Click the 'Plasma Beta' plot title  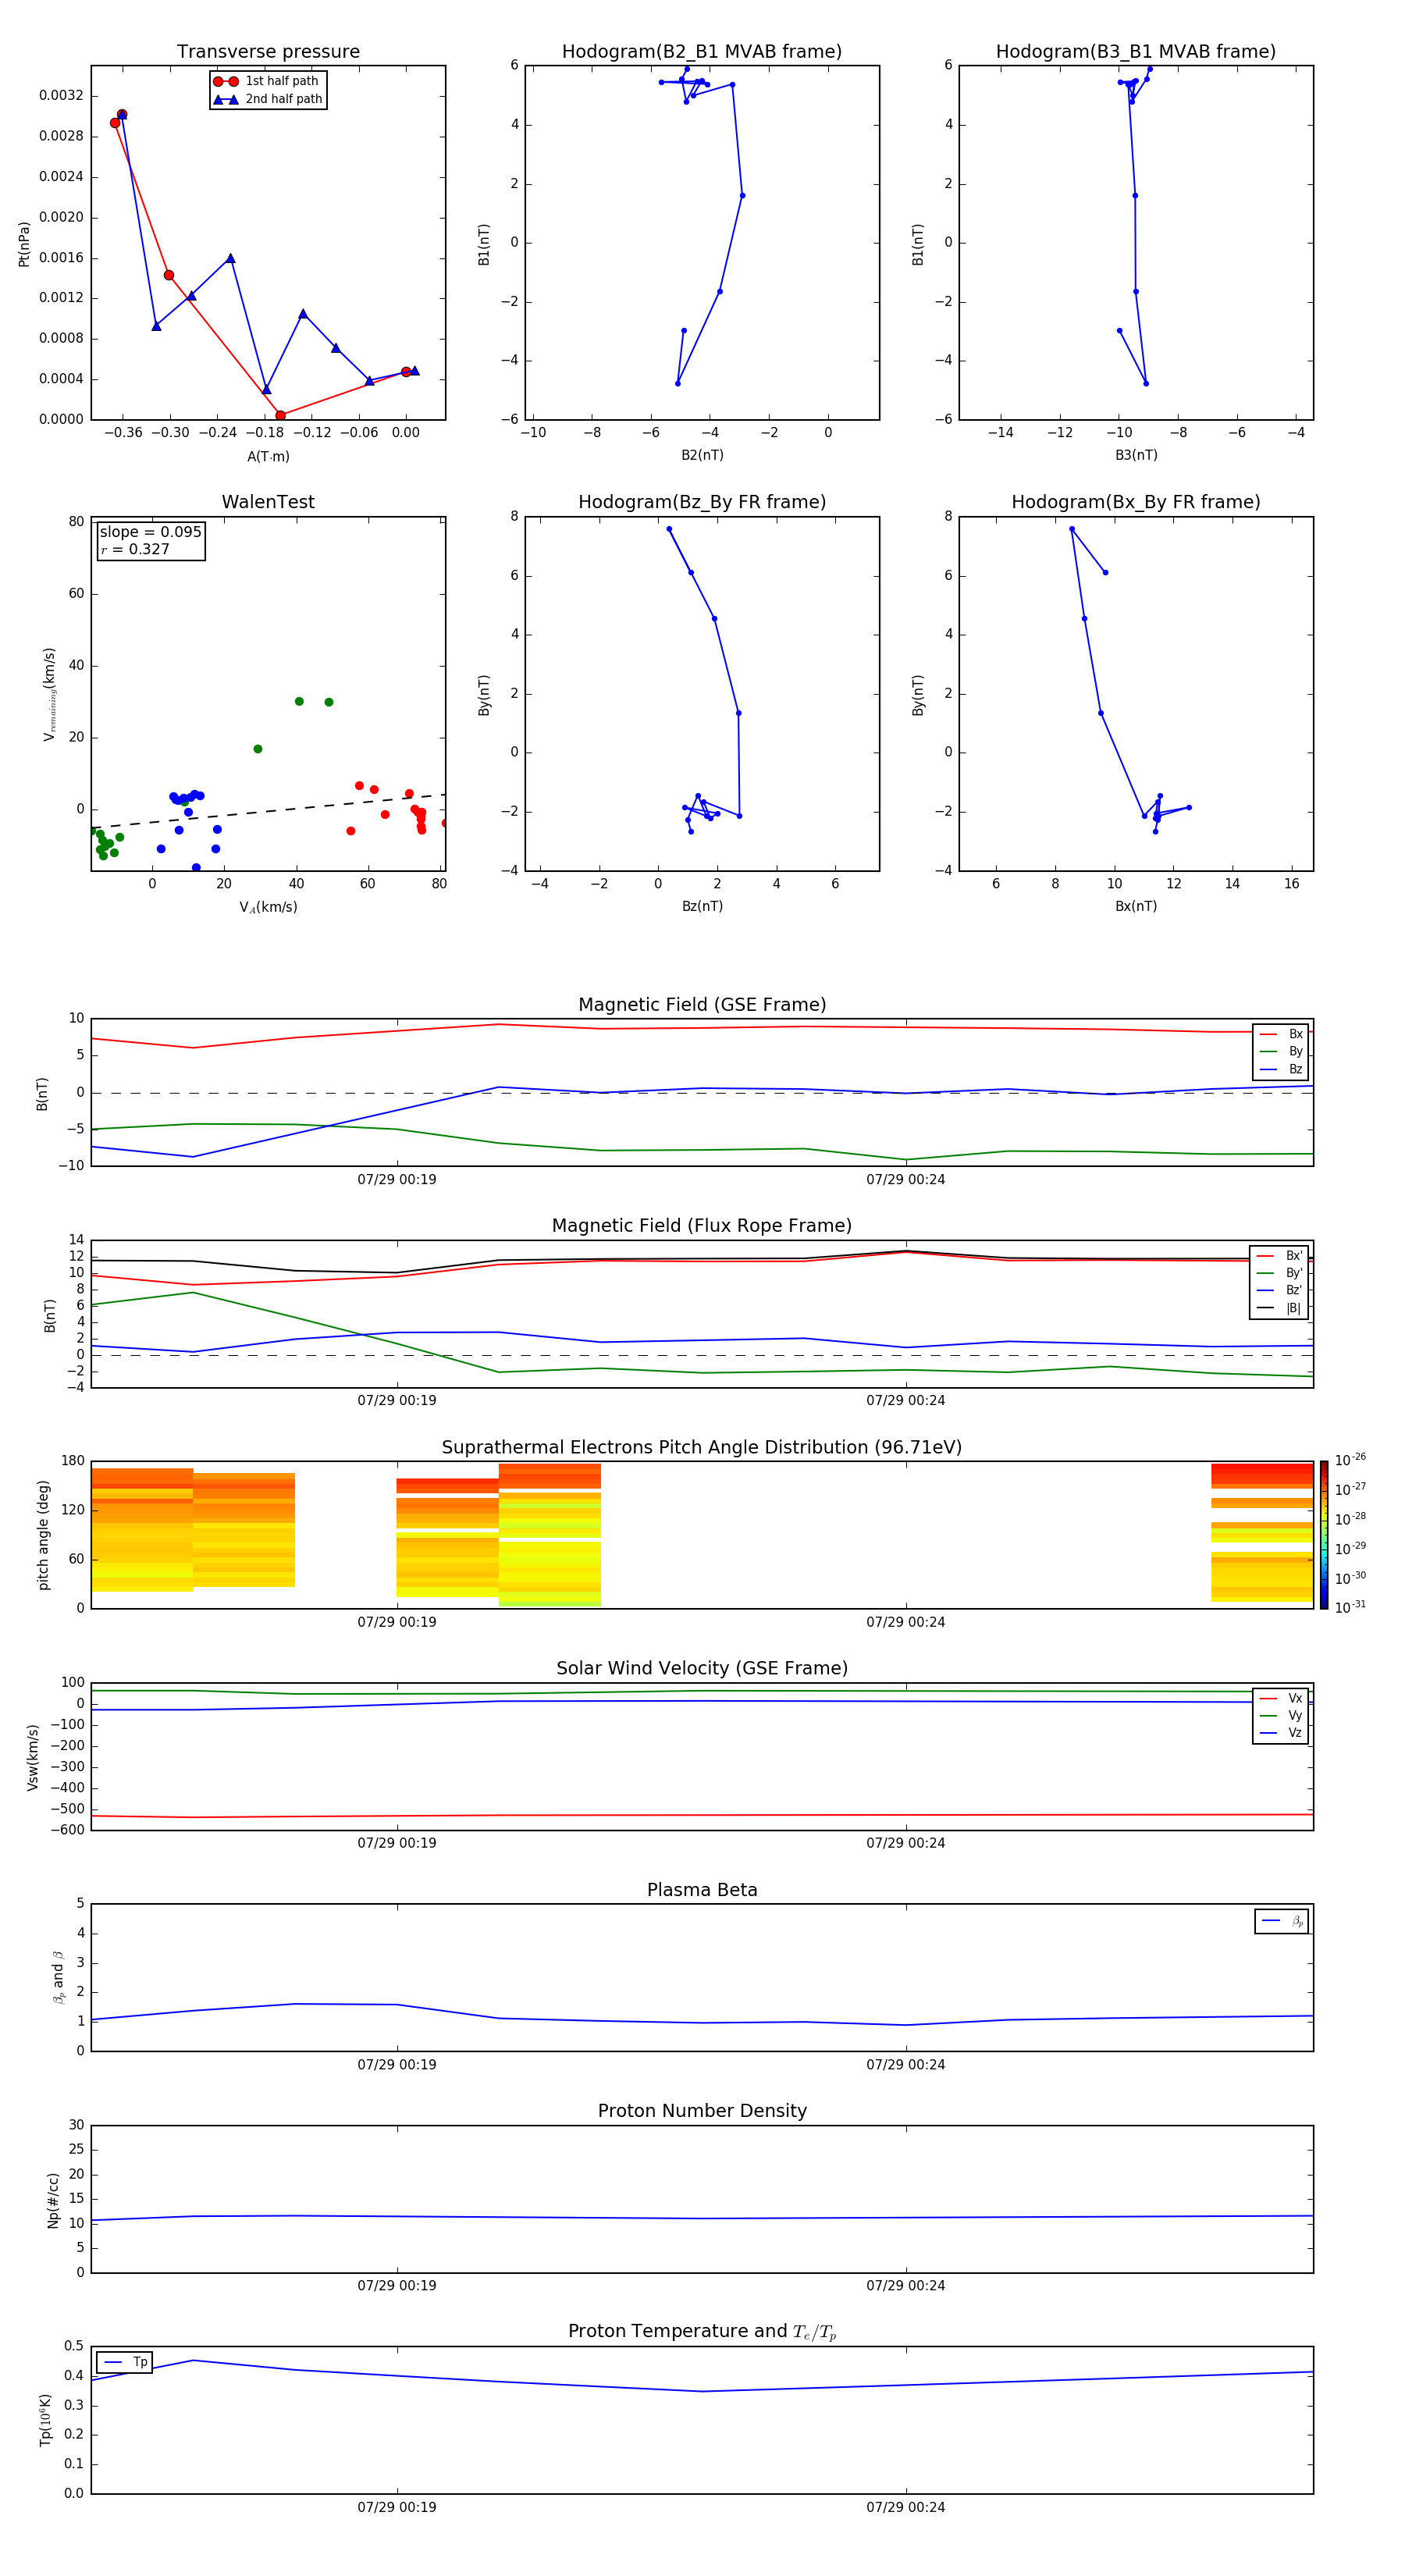tap(702, 1891)
